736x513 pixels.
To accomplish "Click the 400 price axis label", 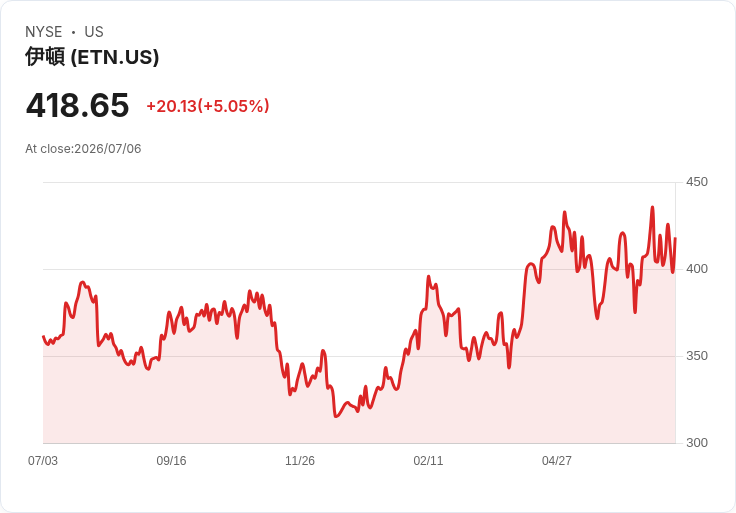I will (697, 269).
